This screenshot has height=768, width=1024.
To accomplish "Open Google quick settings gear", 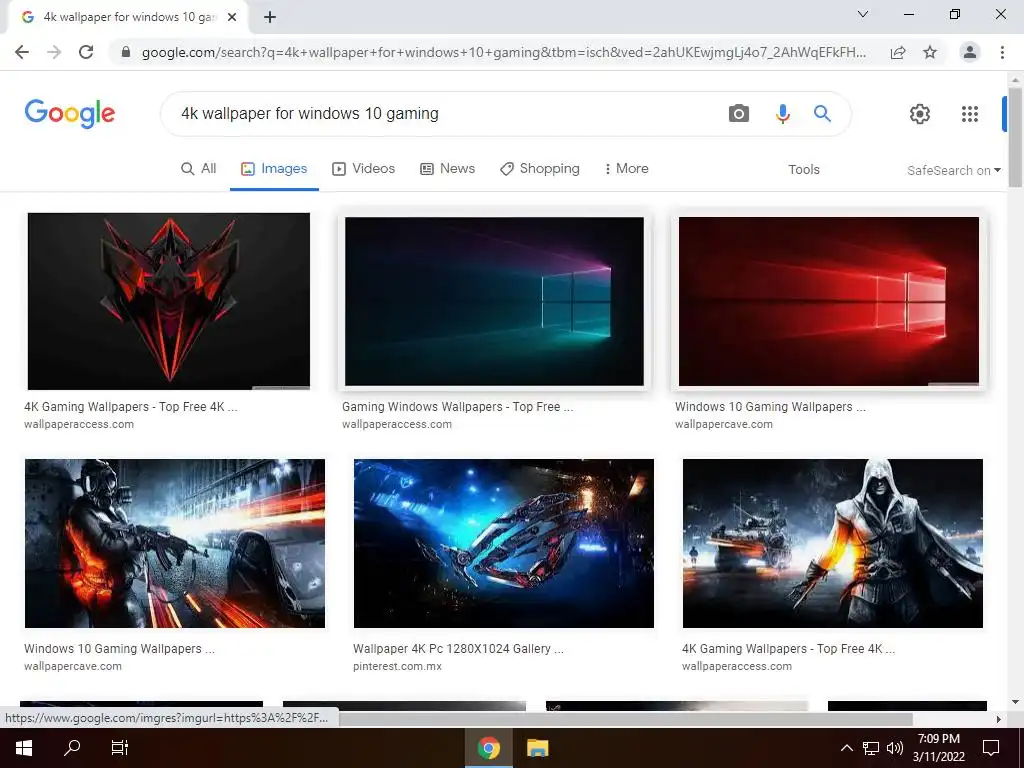I will [x=920, y=114].
